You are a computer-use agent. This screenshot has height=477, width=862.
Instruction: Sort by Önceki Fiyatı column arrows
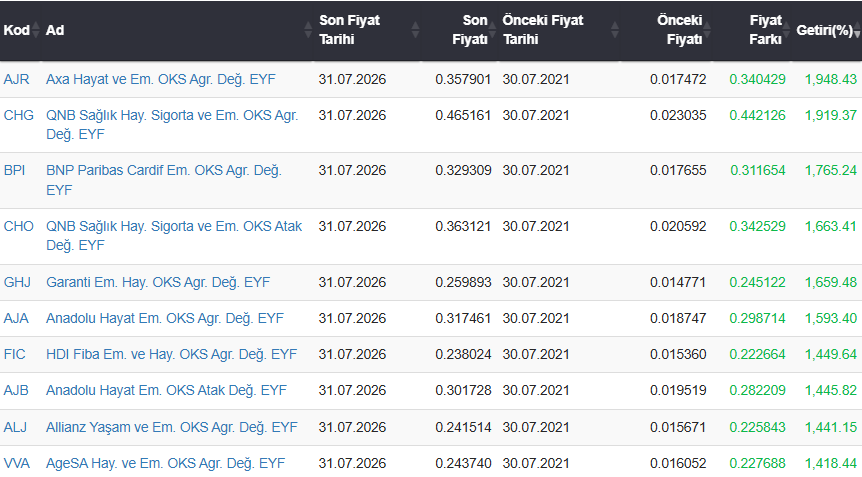point(707,30)
